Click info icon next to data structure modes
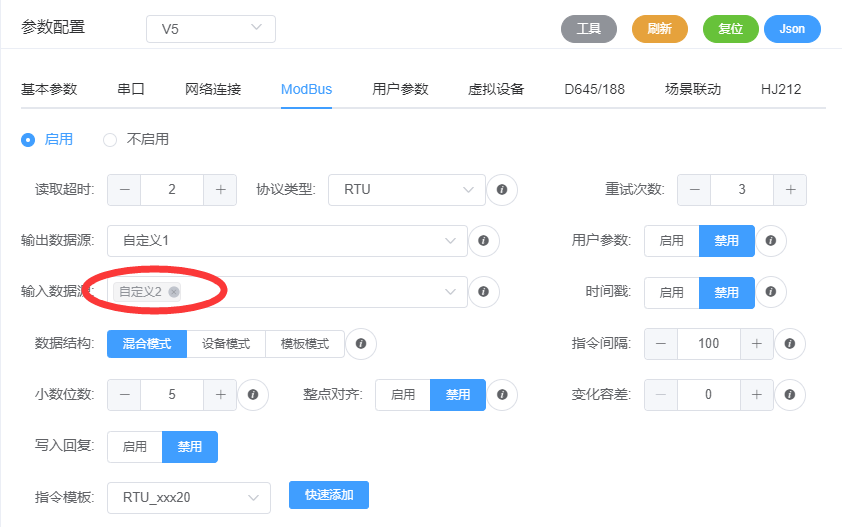Viewport: 842px width, 527px height. pyautogui.click(x=361, y=344)
